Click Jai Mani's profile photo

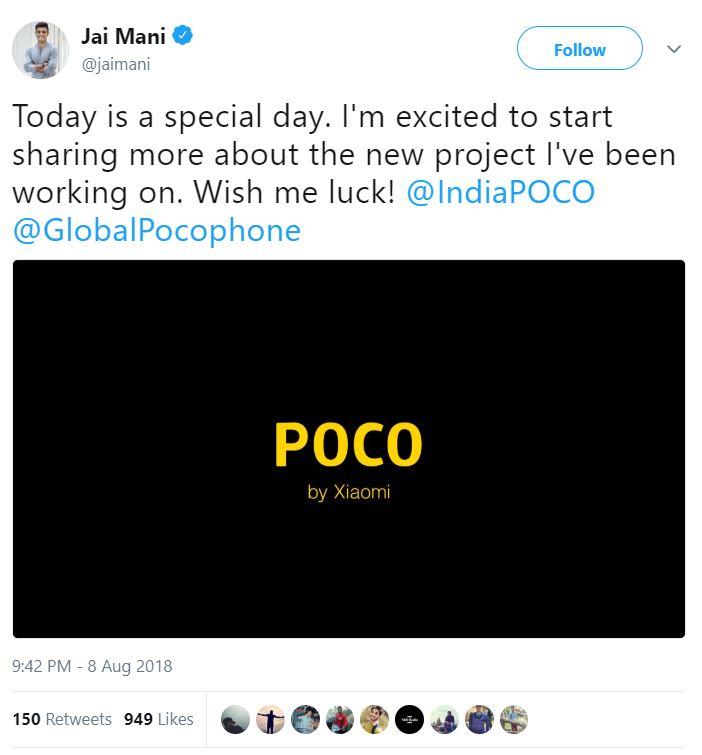(40, 50)
